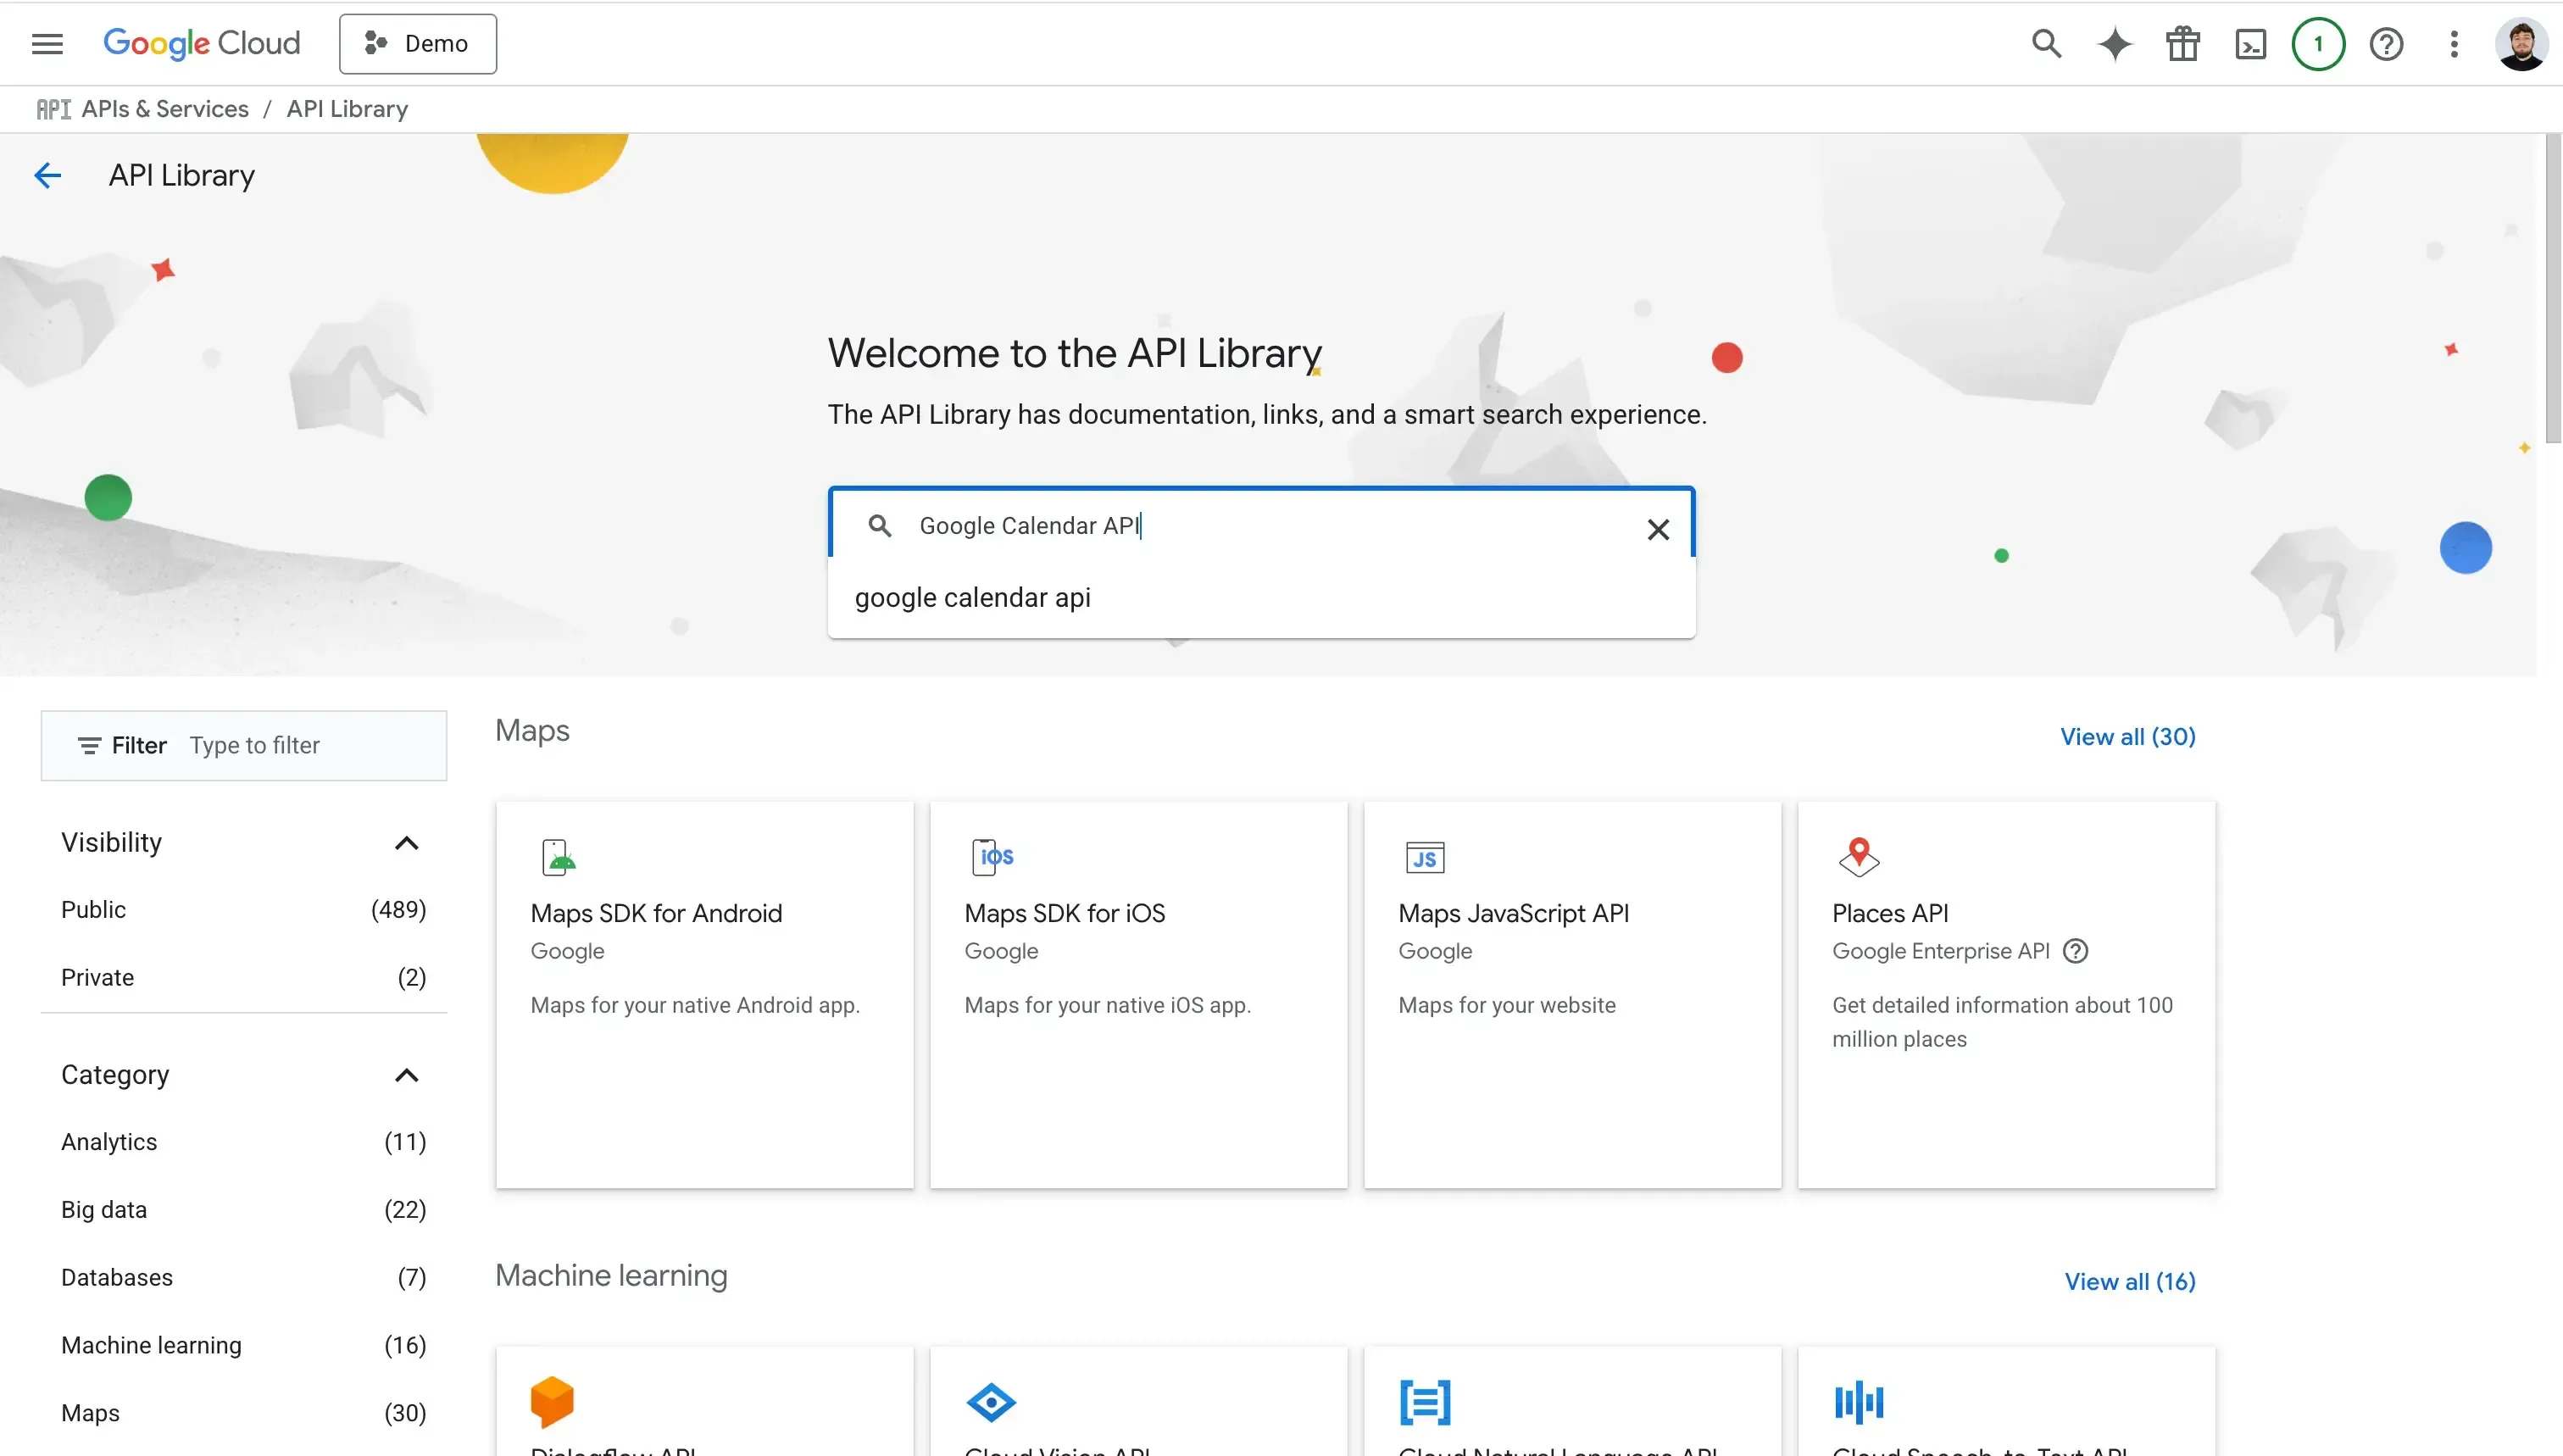Screen dimensions: 2563x1456
Task: Go to APIs & Services breadcrumb
Action: pyautogui.click(x=165, y=109)
